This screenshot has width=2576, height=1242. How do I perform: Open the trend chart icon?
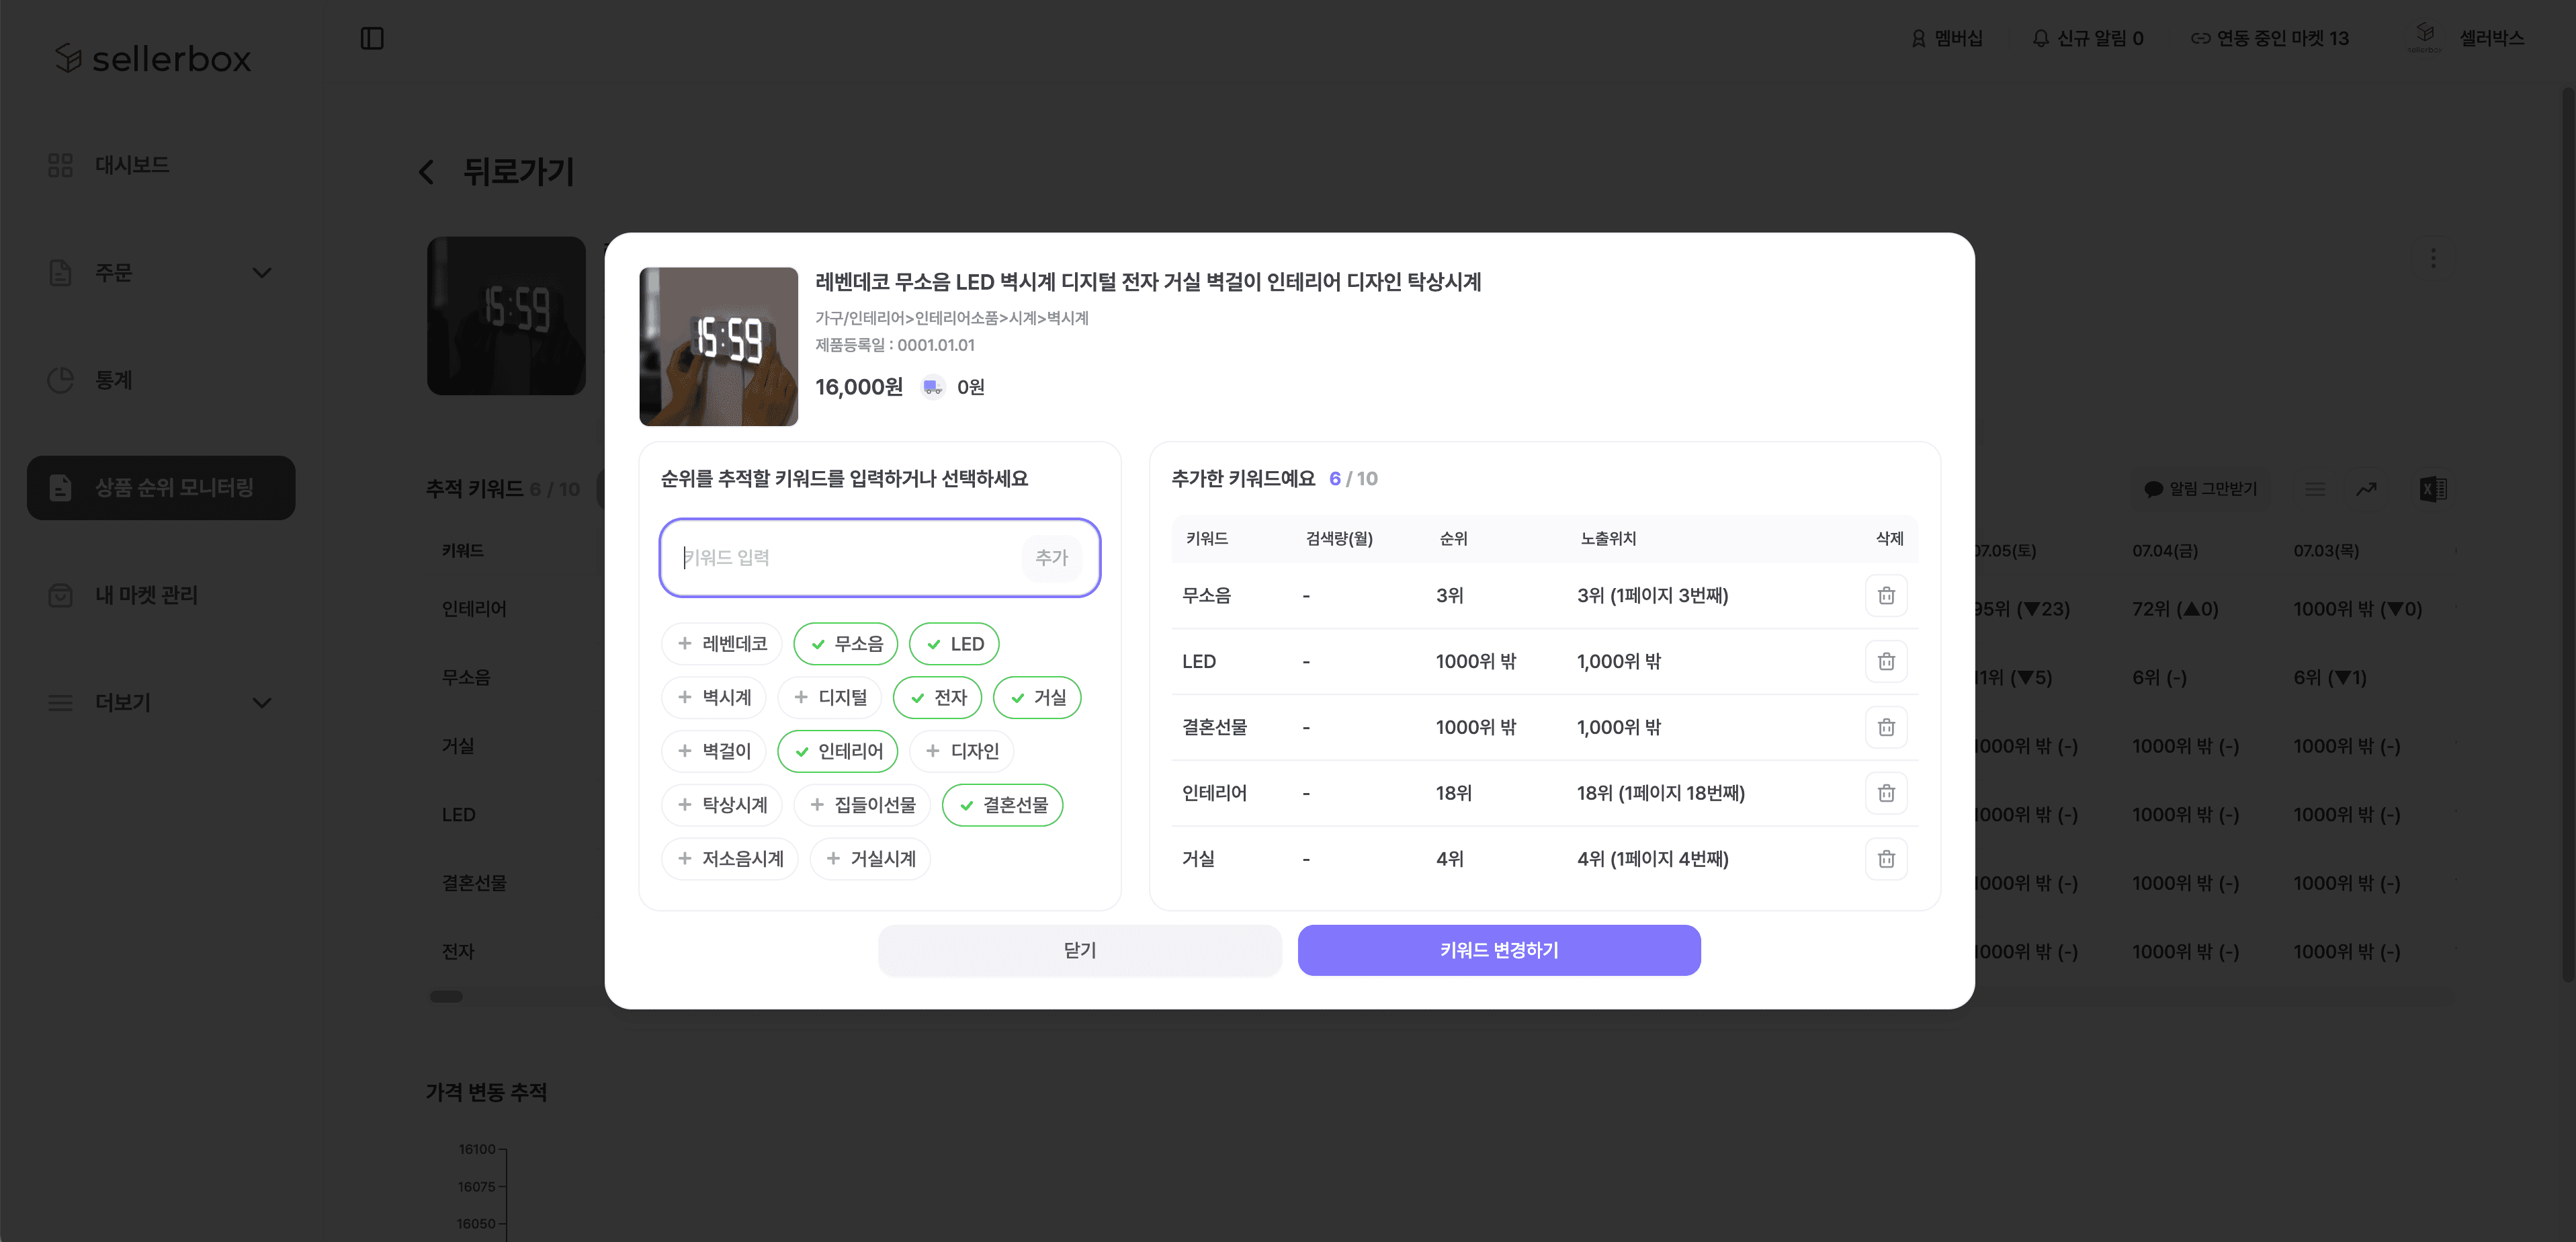click(x=2367, y=489)
